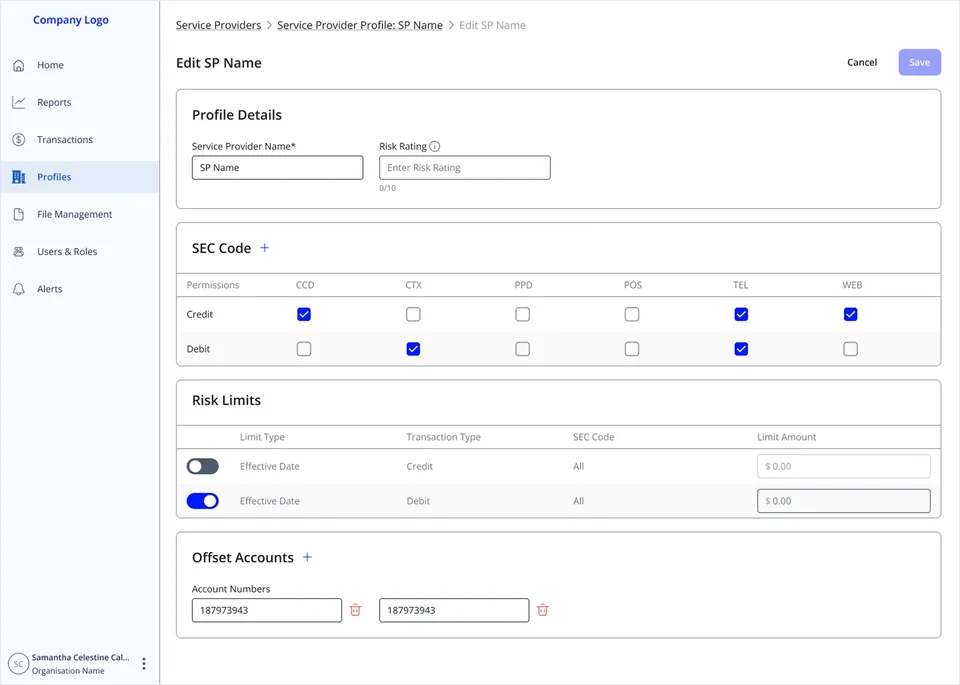
Task: Click the Home house icon in sidebar
Action: [x=19, y=66]
